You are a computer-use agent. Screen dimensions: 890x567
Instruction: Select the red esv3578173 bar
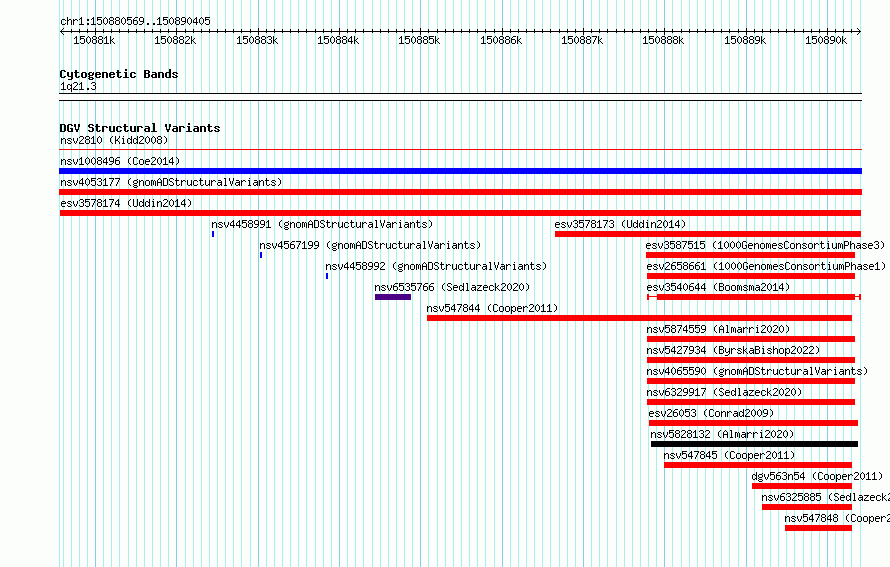[x=708, y=234]
